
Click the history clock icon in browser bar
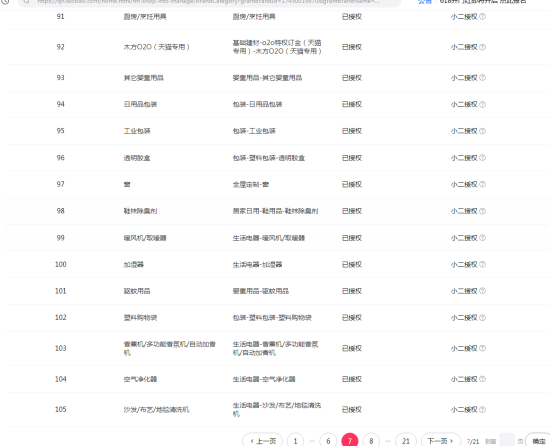pyautogui.click(x=5, y=2)
